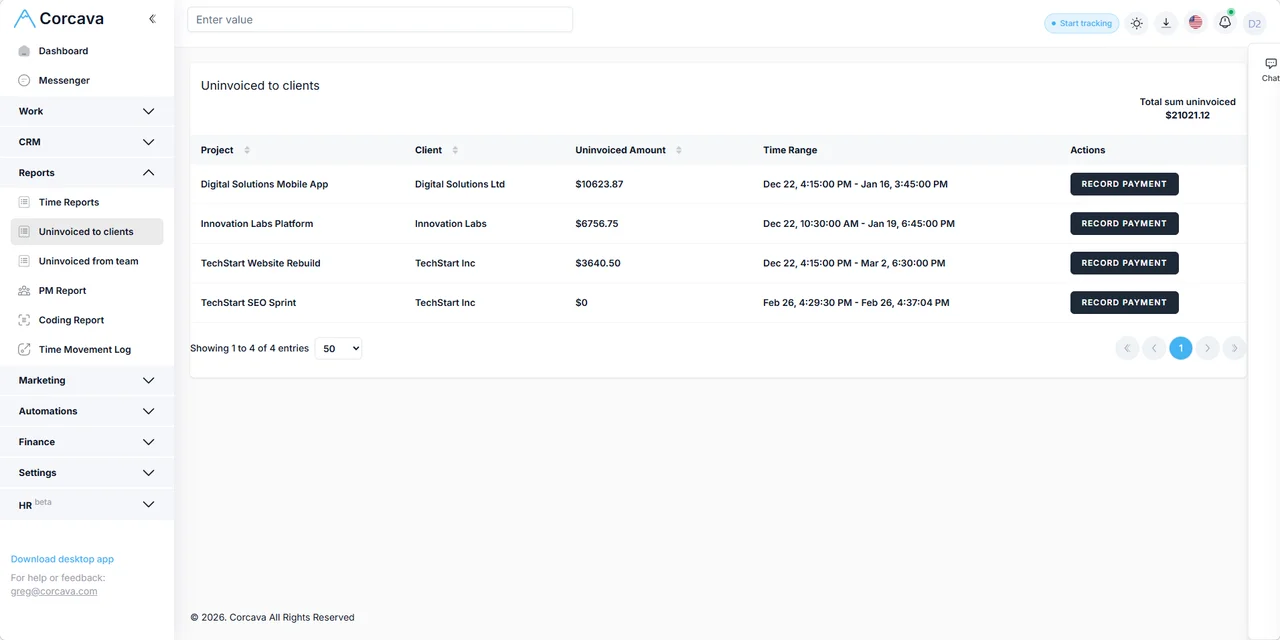The height and width of the screenshot is (640, 1280).
Task: Open the D2 user avatar menu
Action: pos(1254,23)
